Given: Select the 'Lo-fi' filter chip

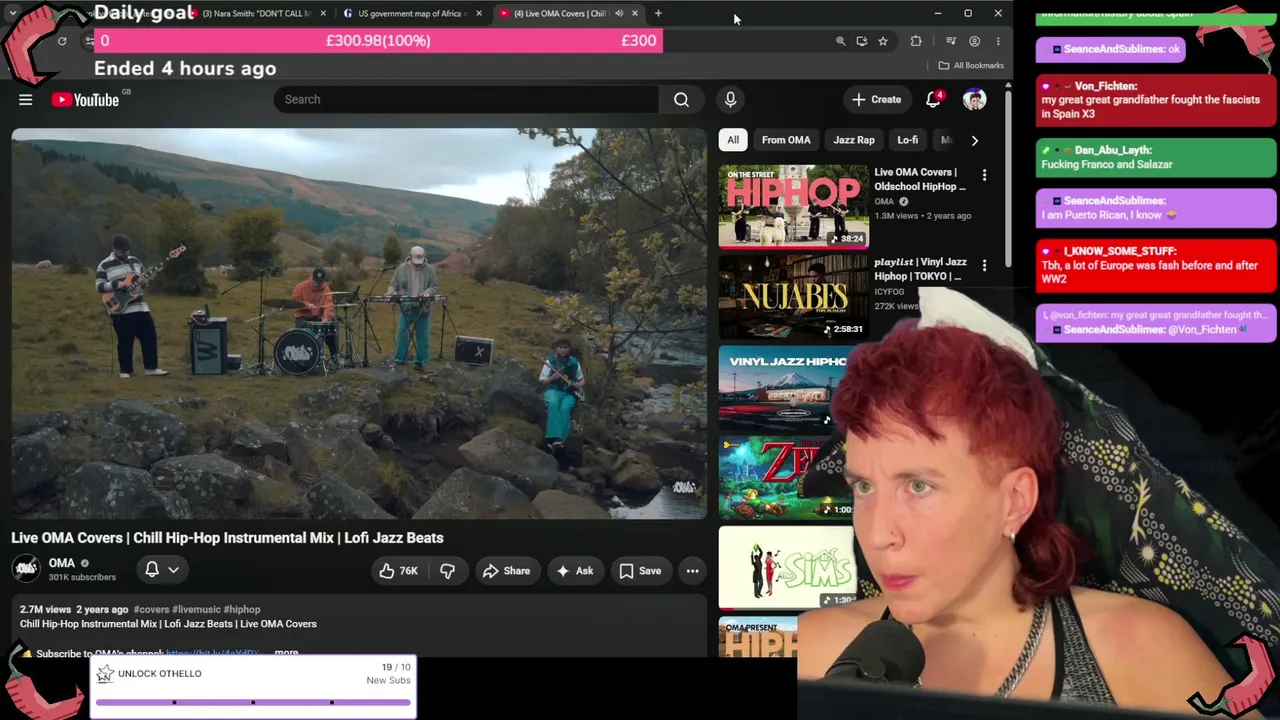Looking at the screenshot, I should (x=907, y=140).
